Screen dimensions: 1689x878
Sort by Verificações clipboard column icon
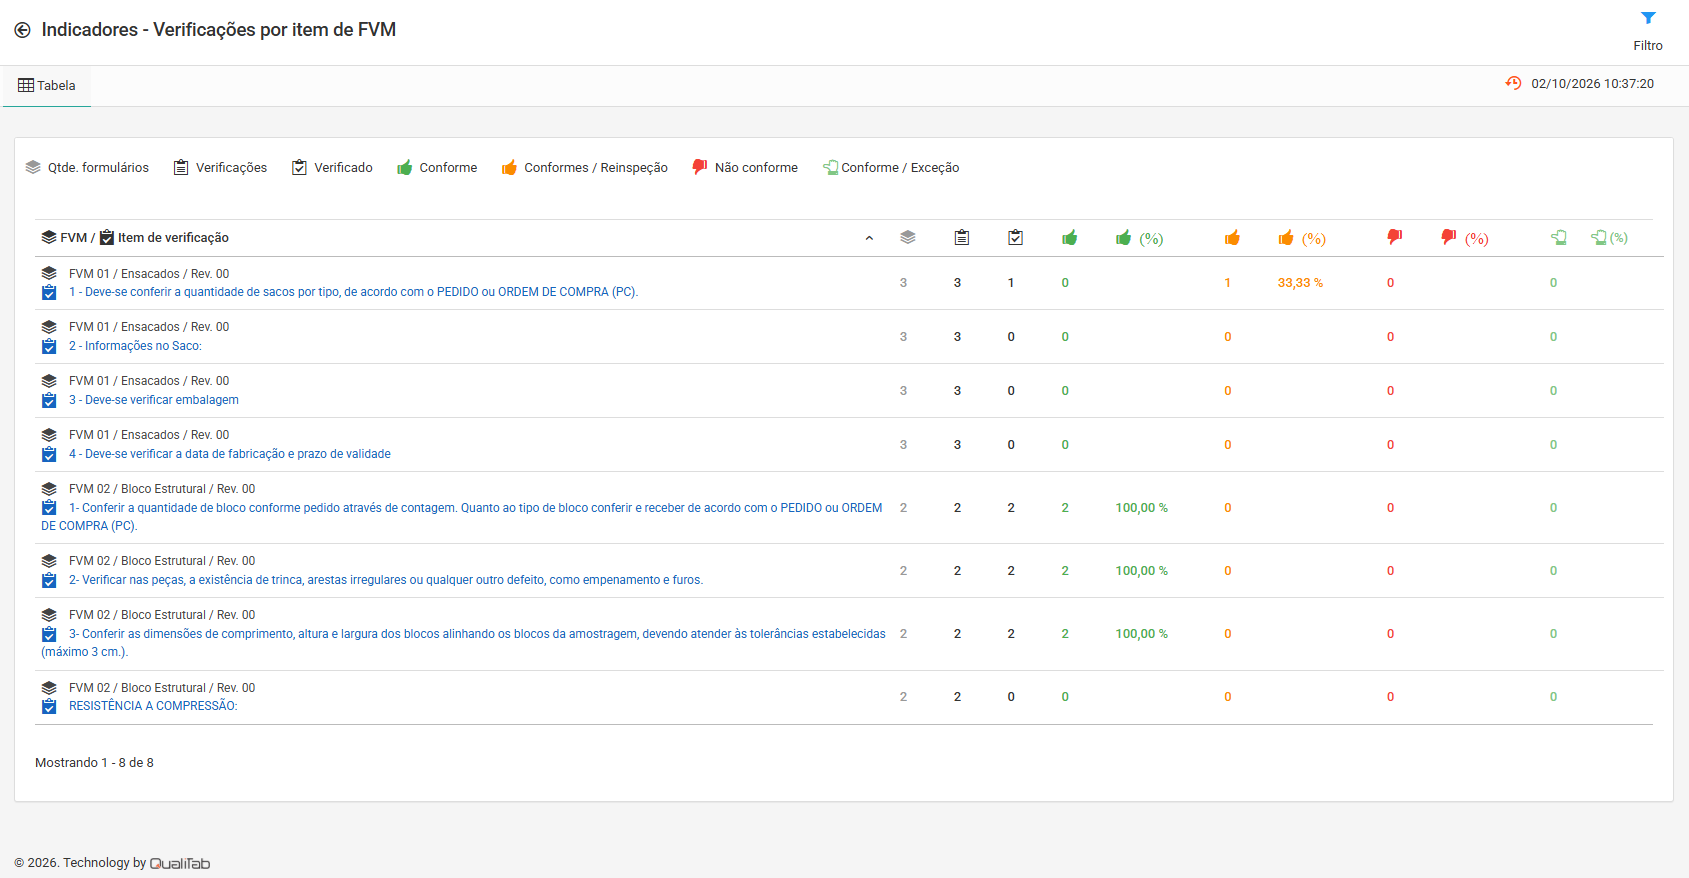[x=961, y=238]
